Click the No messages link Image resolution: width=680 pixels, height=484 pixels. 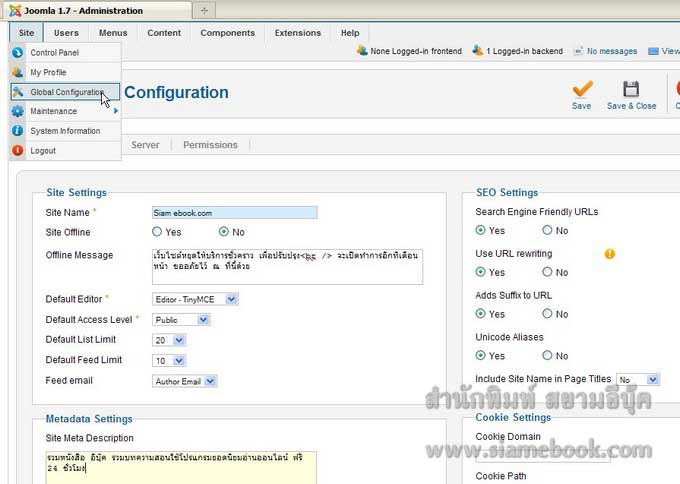(612, 51)
